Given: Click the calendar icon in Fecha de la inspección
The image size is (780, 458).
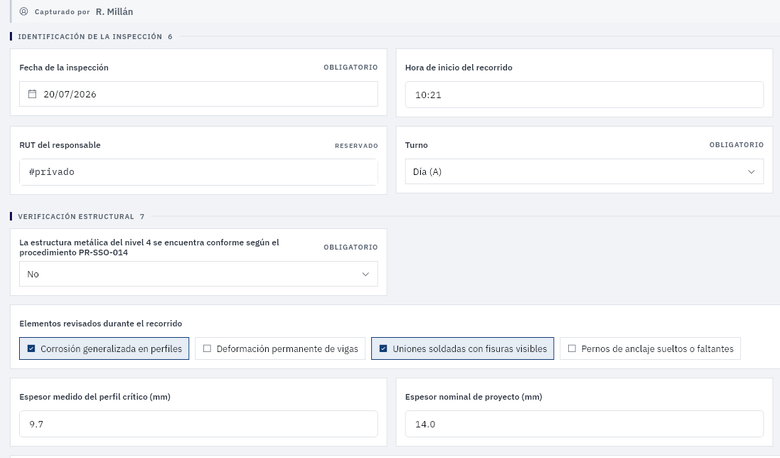Looking at the screenshot, I should tap(32, 94).
